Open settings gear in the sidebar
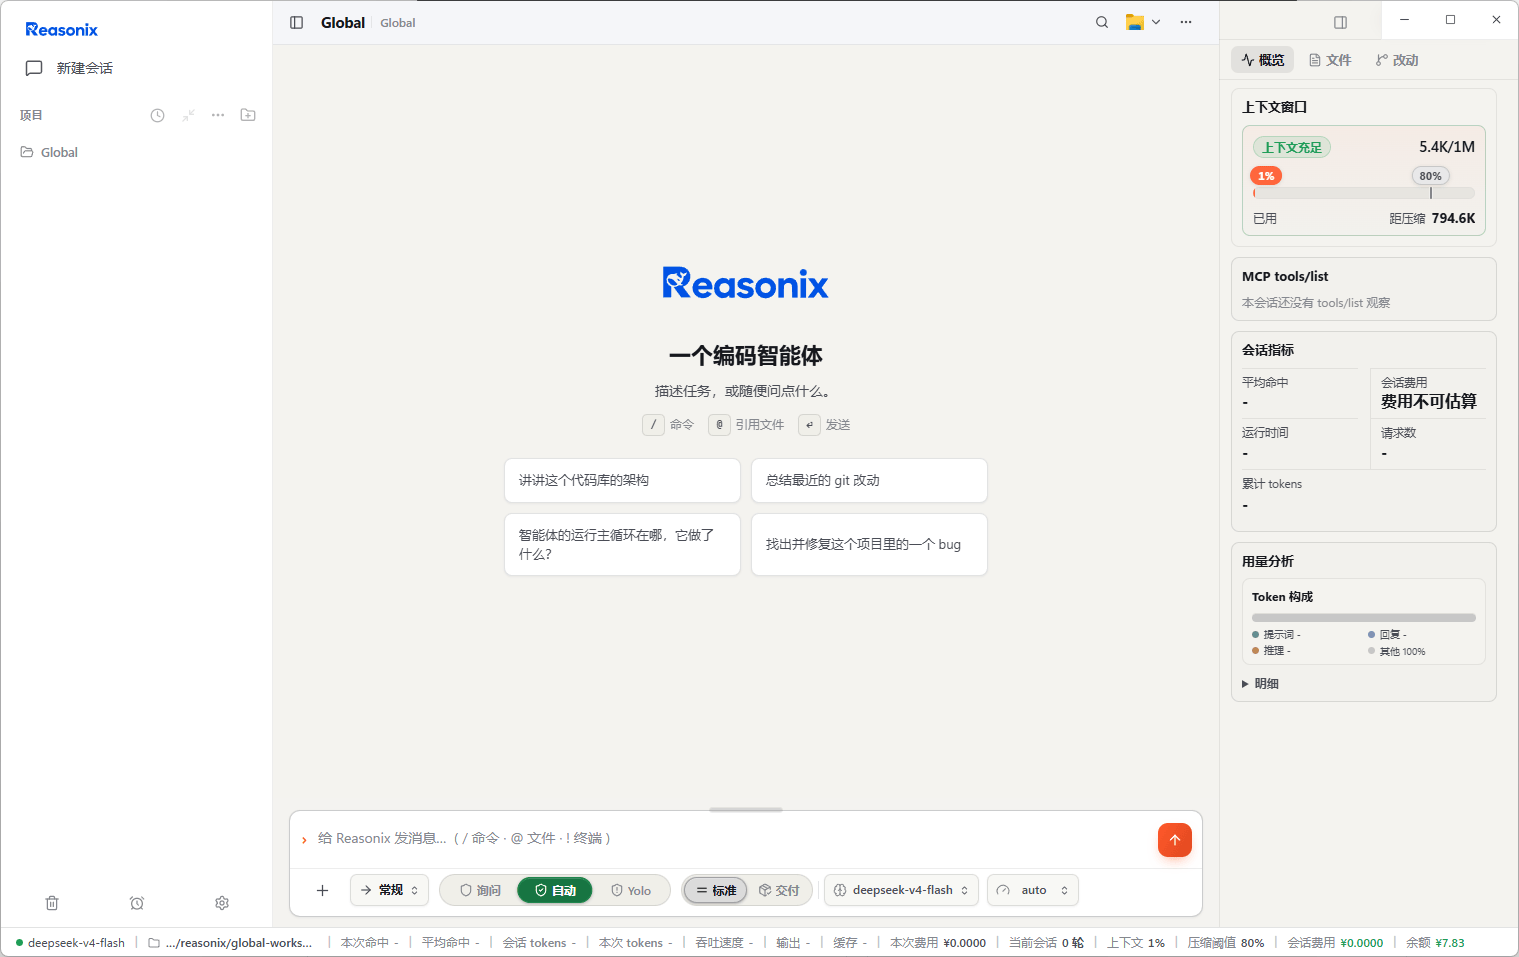Image resolution: width=1519 pixels, height=957 pixels. click(222, 903)
